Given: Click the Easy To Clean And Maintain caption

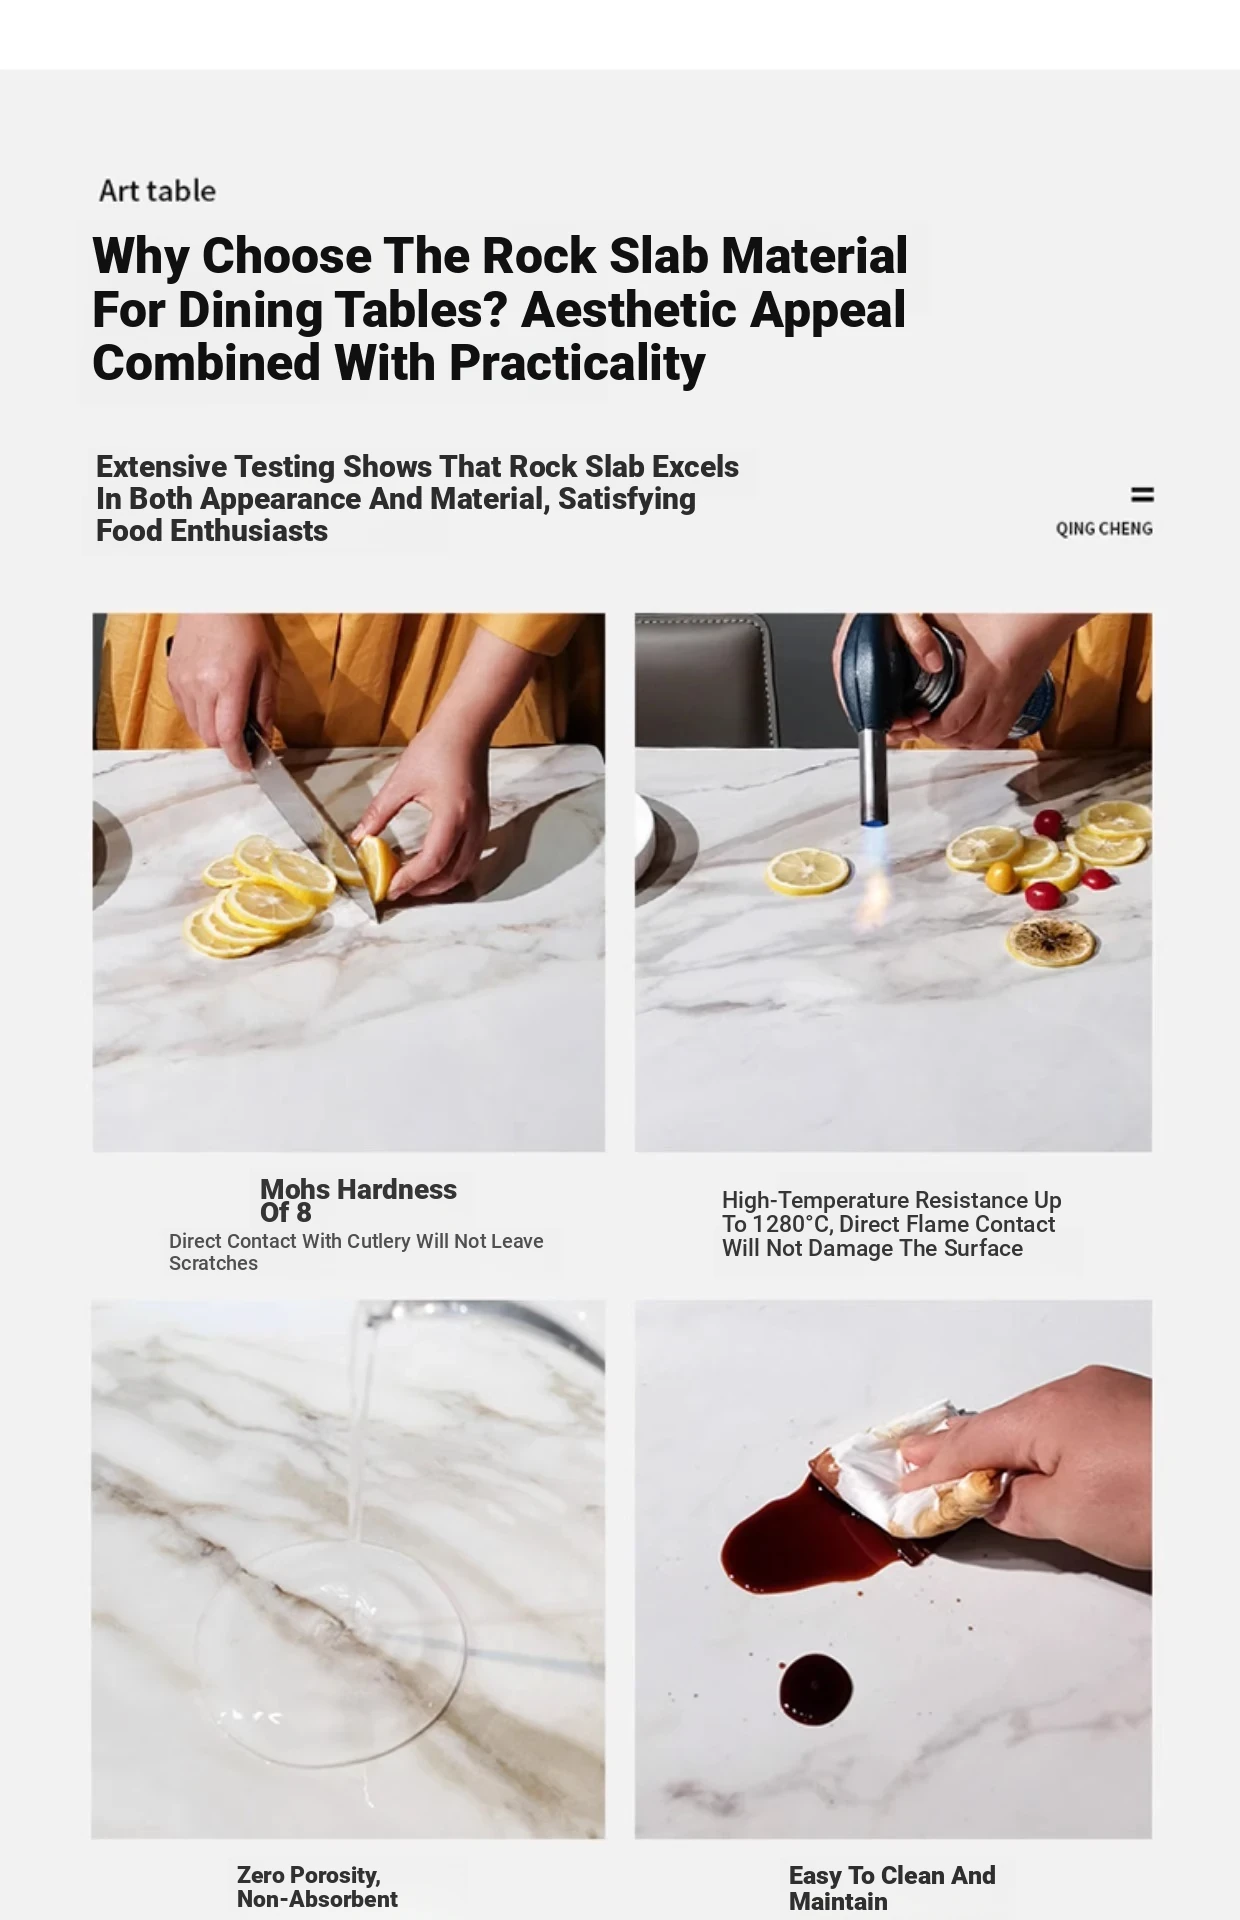Looking at the screenshot, I should coord(892,1888).
